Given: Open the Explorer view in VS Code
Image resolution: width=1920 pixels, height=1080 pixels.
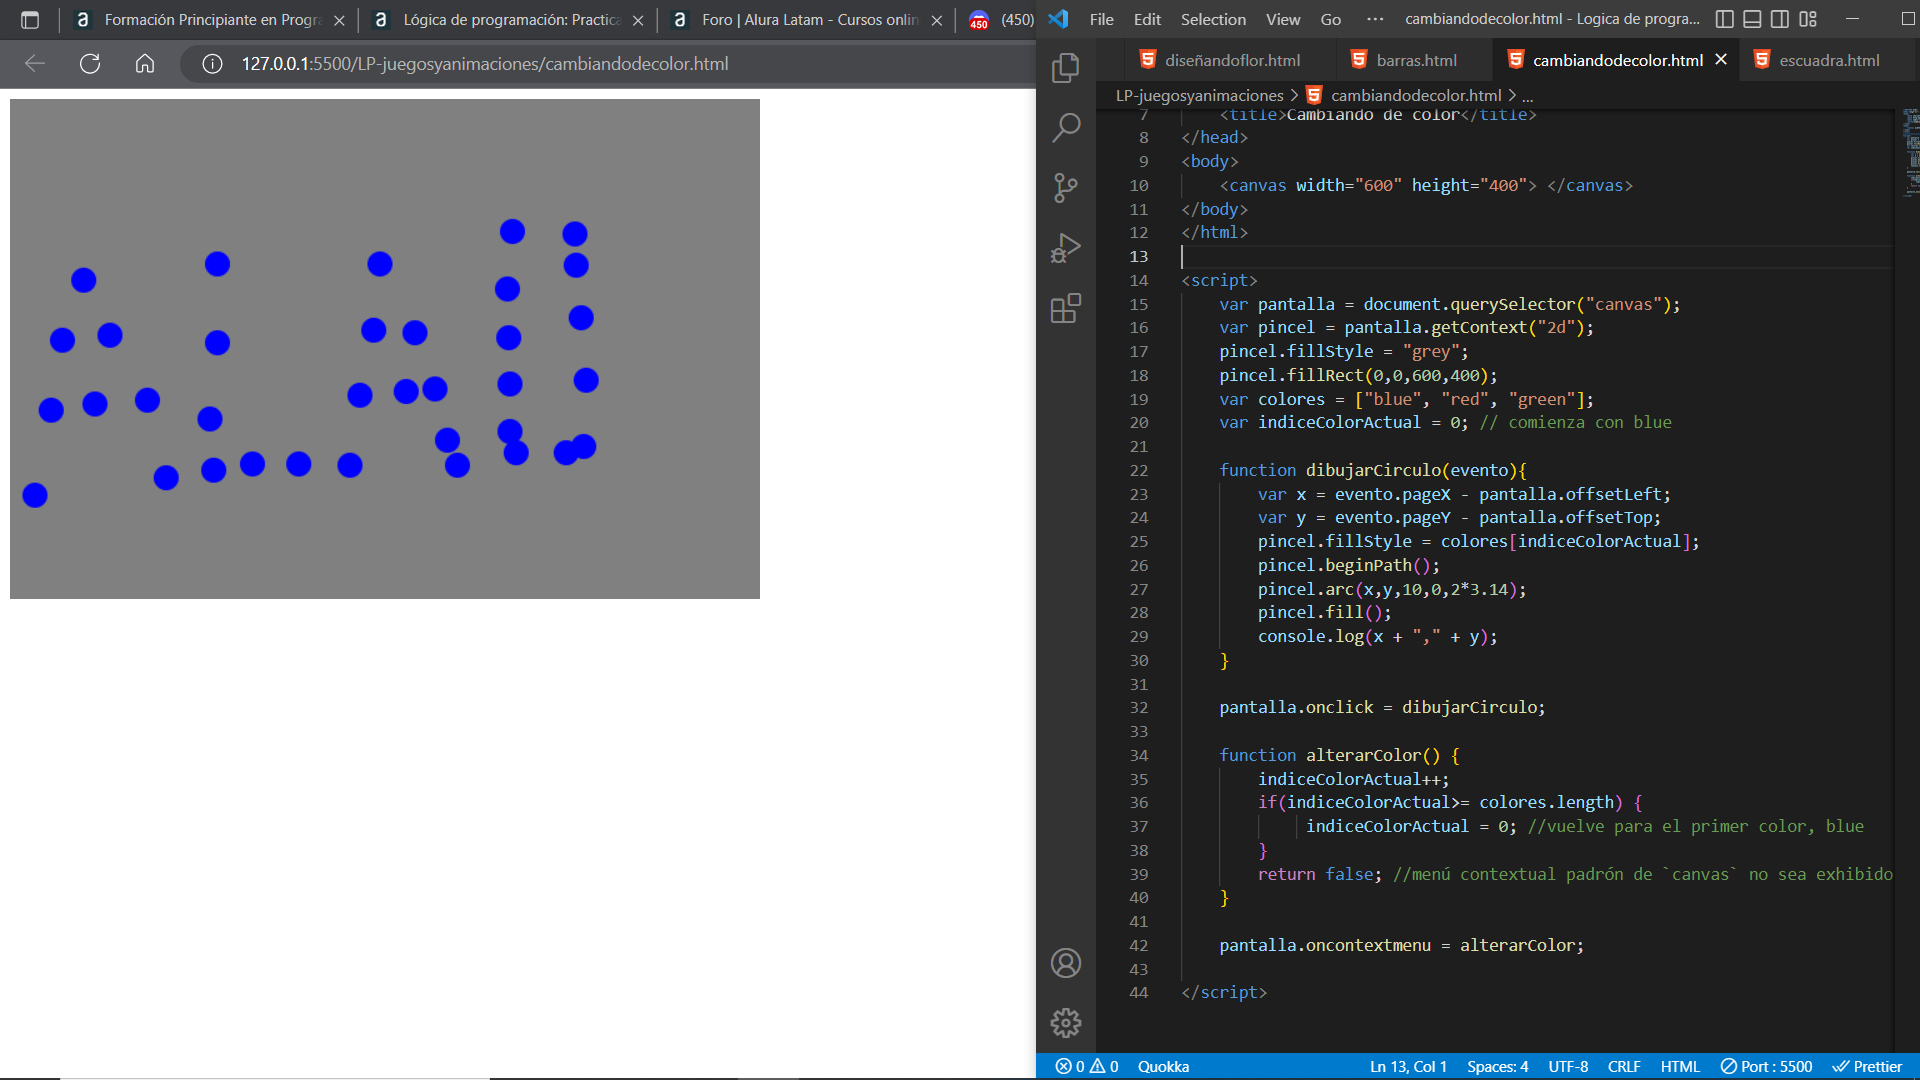Looking at the screenshot, I should coord(1066,68).
